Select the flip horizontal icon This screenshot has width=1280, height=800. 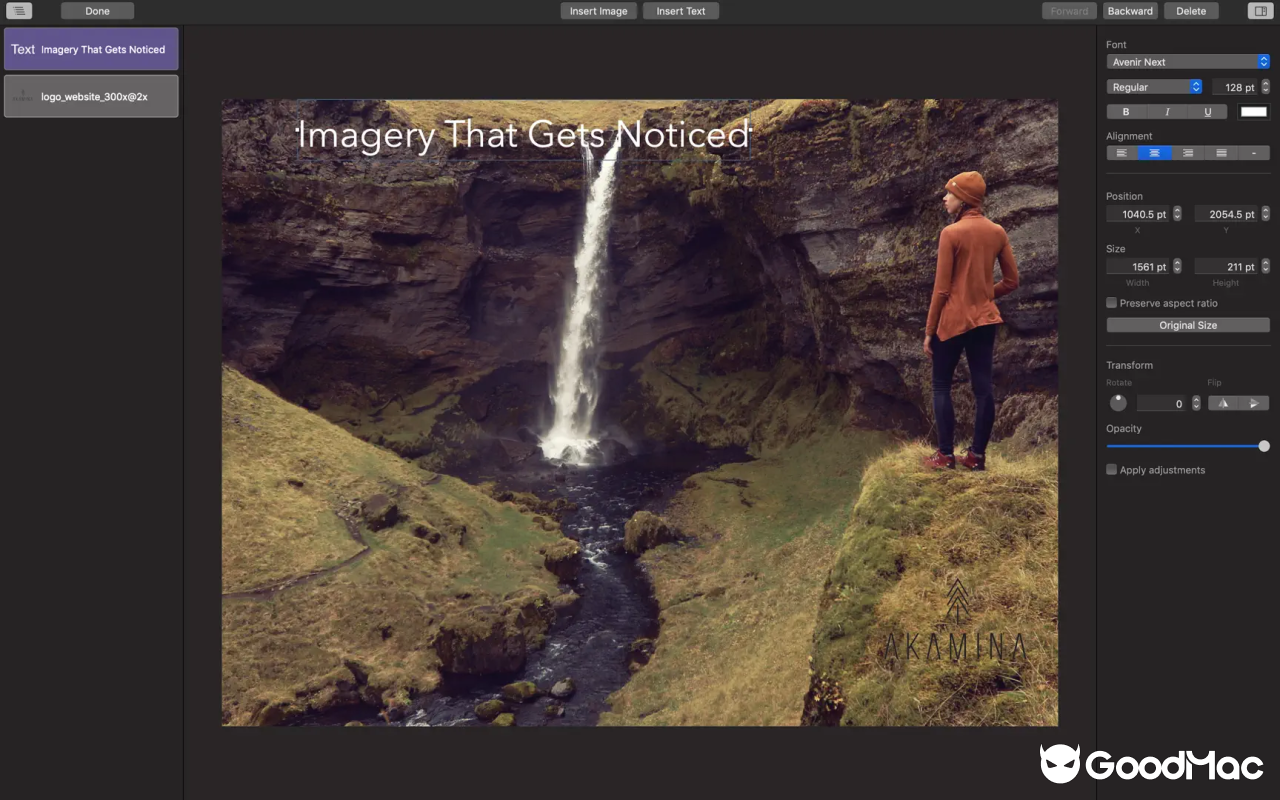click(1221, 402)
